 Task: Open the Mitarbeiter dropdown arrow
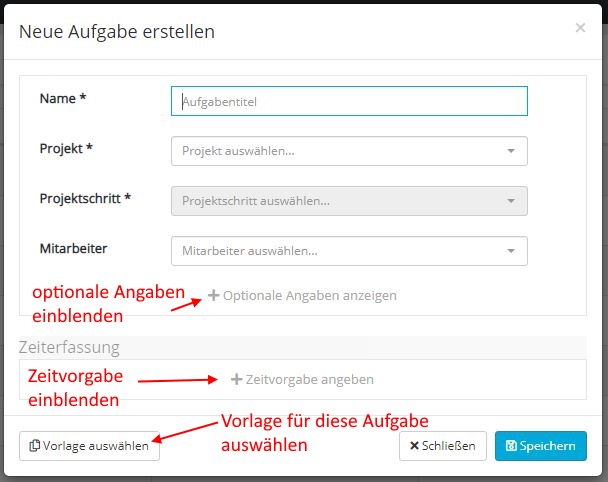coord(510,251)
